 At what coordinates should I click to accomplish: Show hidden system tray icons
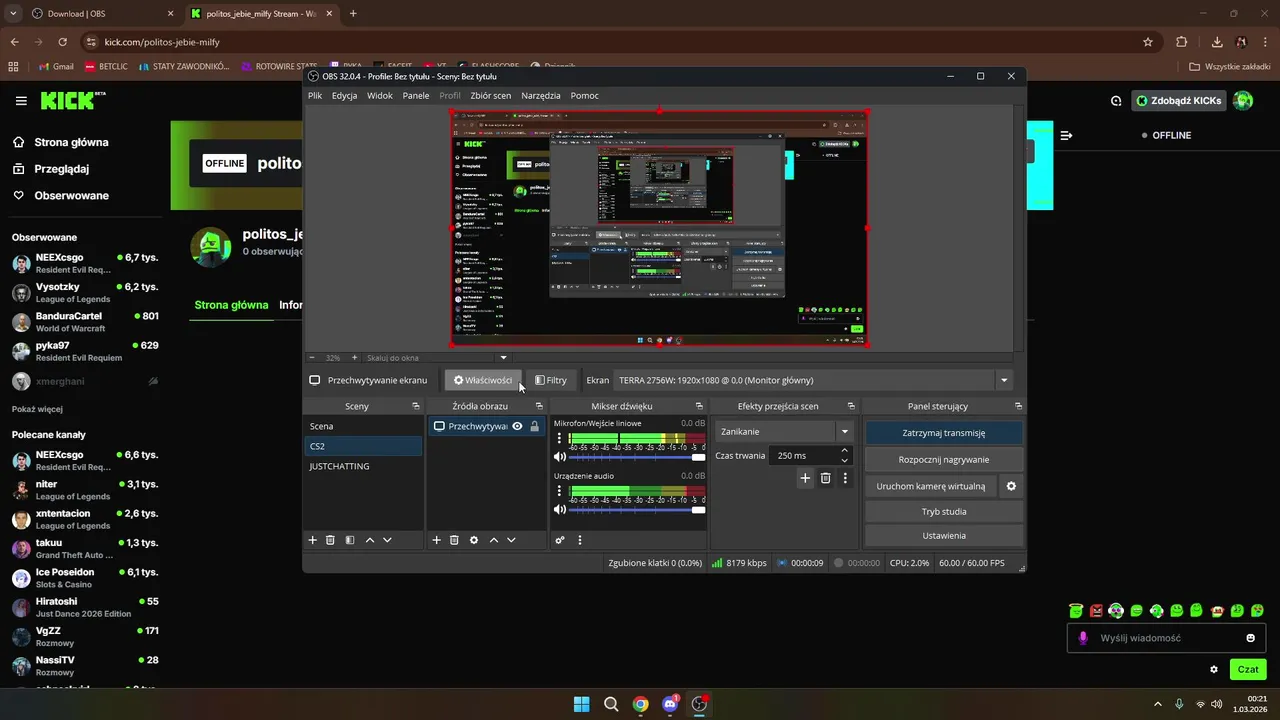pyautogui.click(x=1158, y=704)
